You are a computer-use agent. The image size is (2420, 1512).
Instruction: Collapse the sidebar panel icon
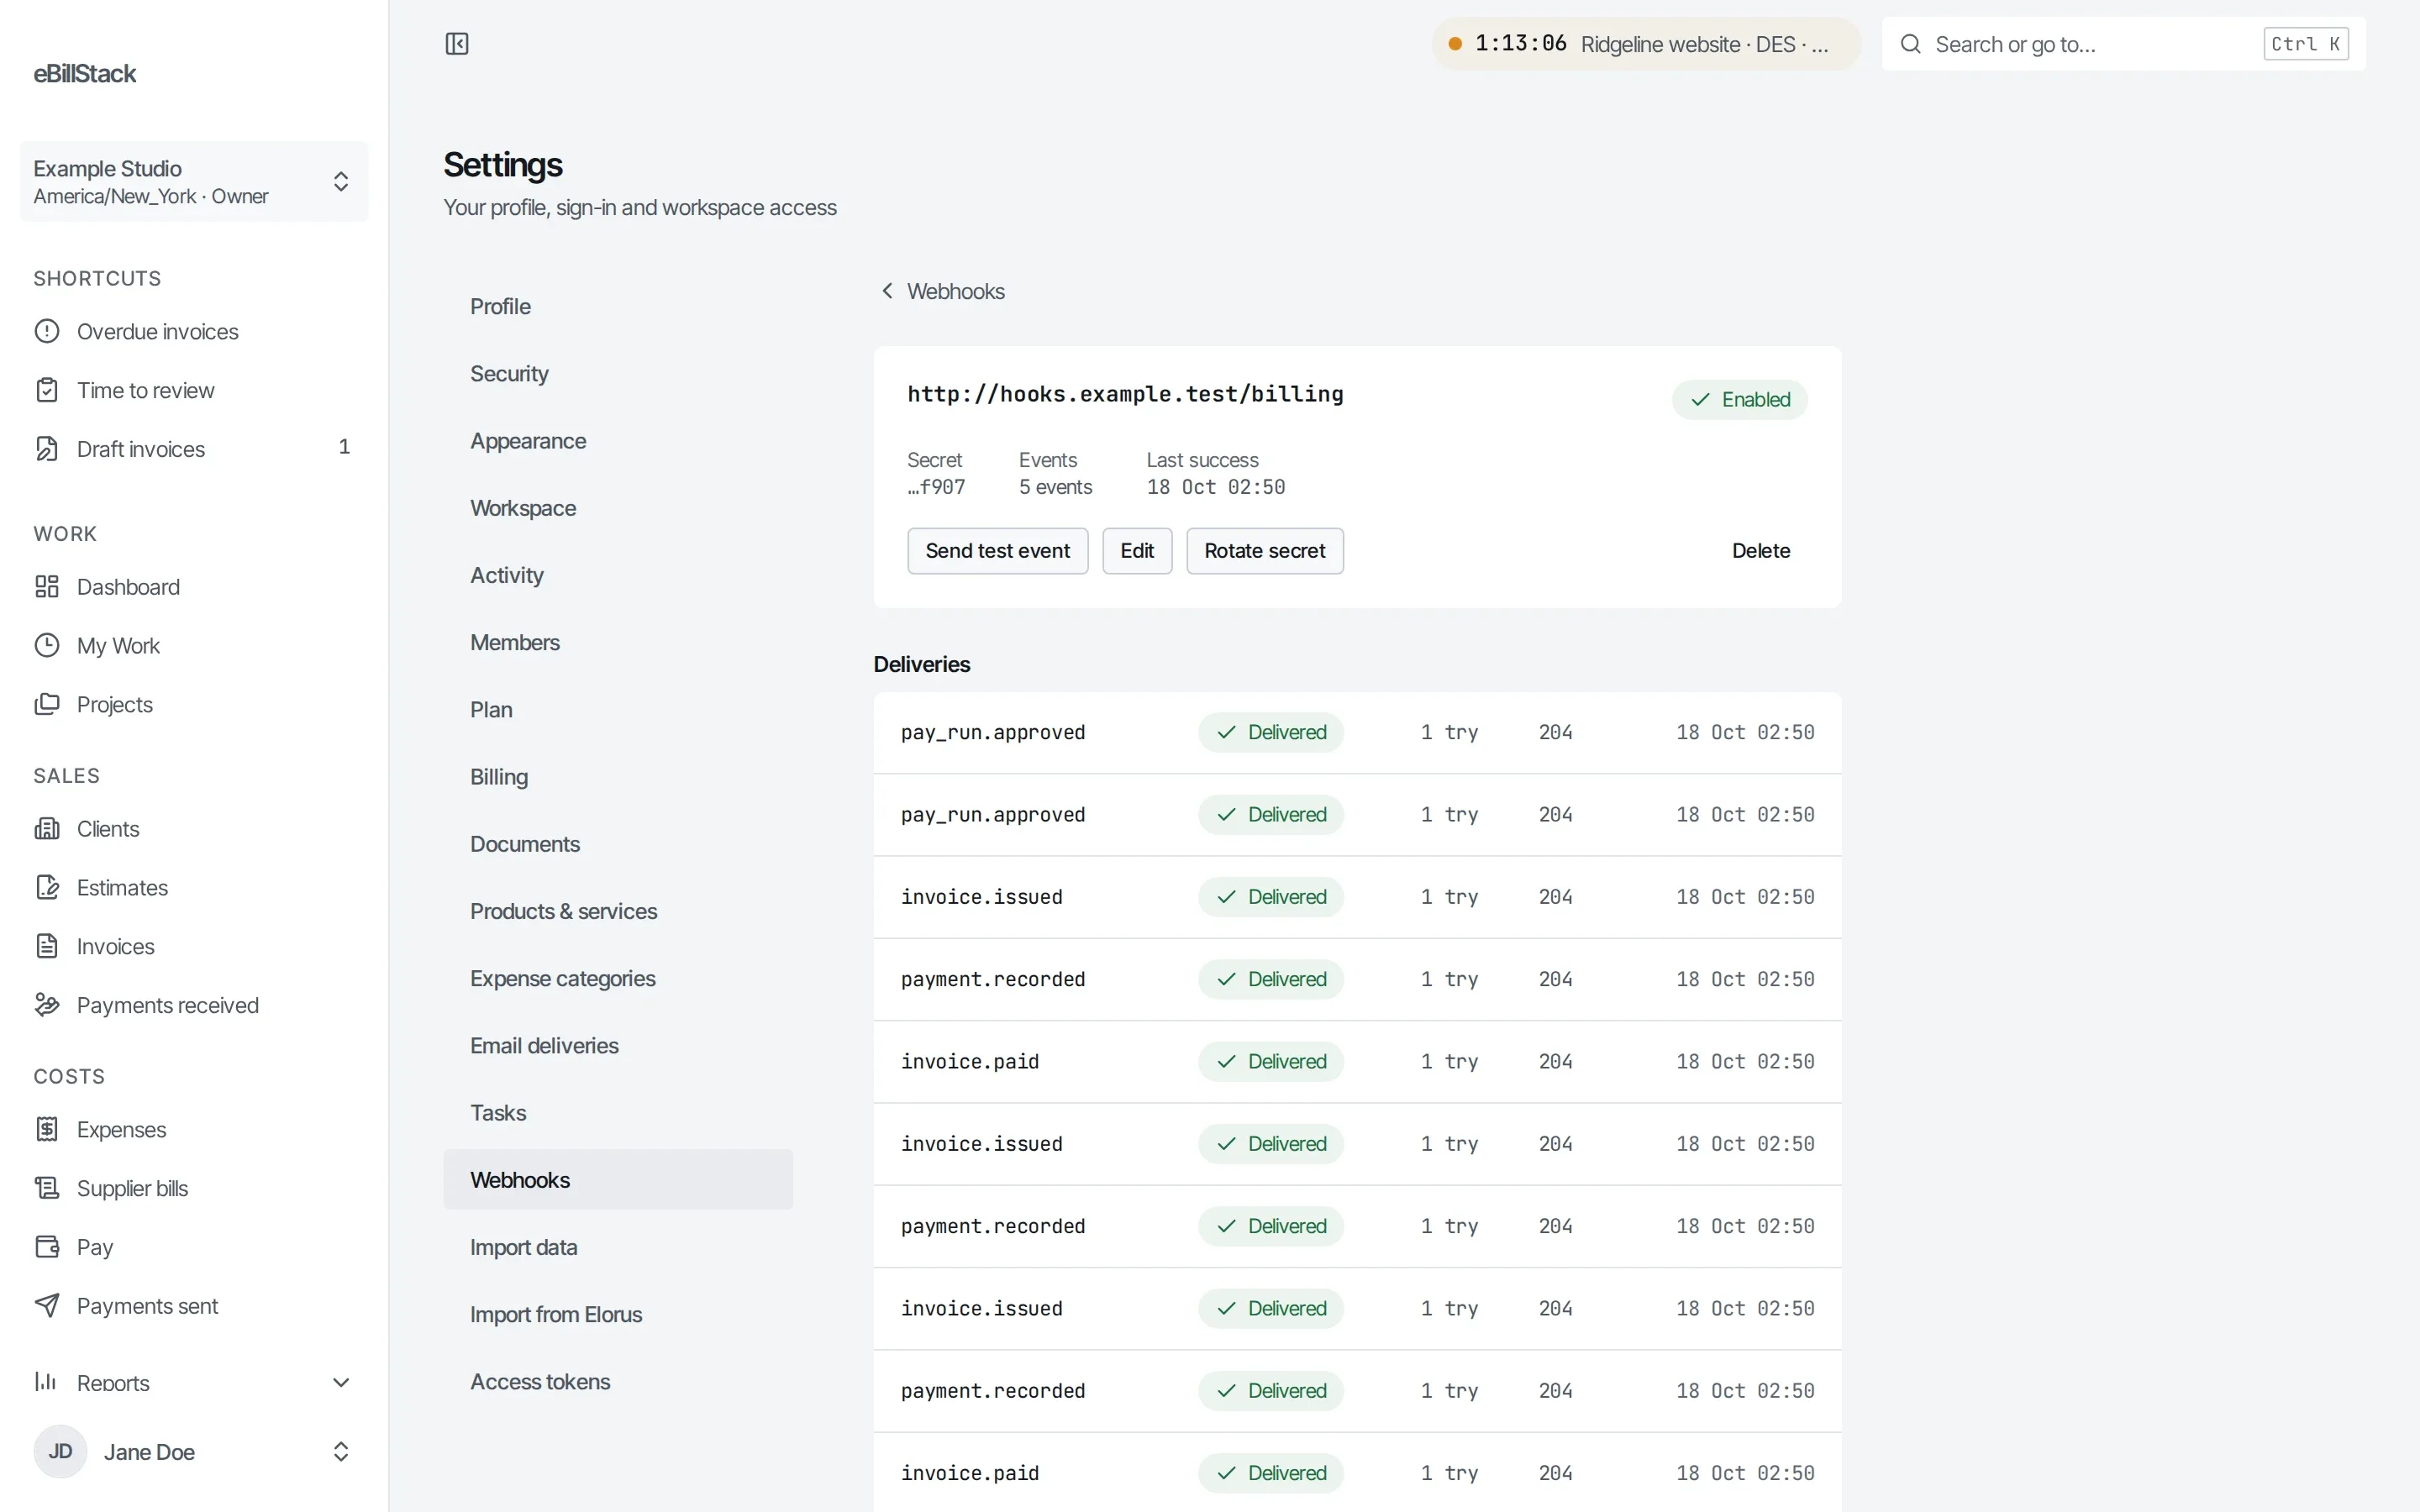pyautogui.click(x=457, y=44)
